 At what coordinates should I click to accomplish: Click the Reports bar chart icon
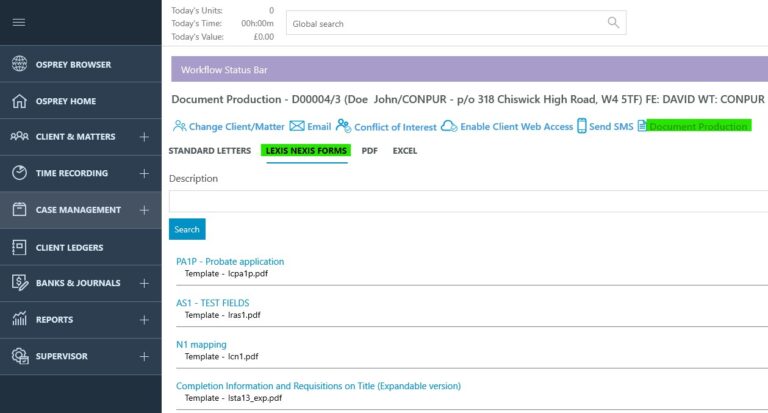[x=19, y=319]
